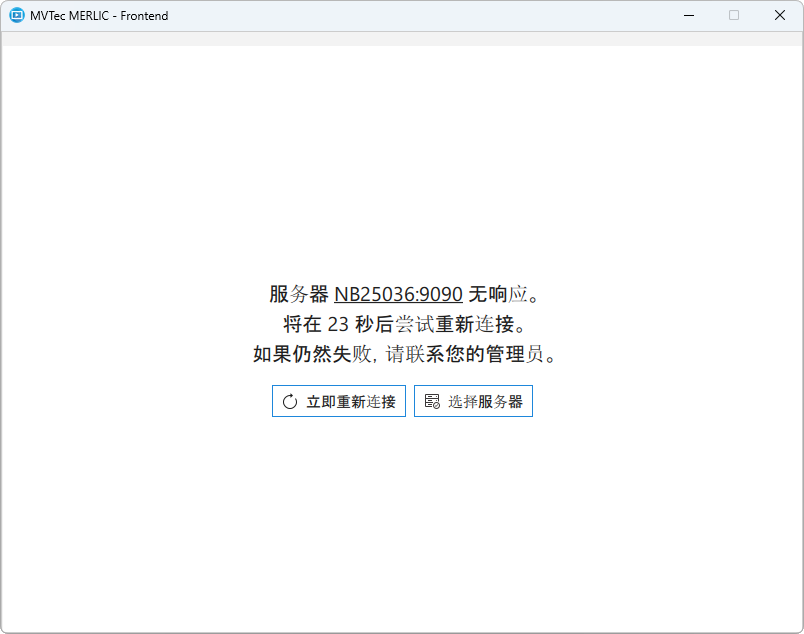The height and width of the screenshot is (634, 804).
Task: Click the blank white area below the buttons
Action: tap(400, 520)
